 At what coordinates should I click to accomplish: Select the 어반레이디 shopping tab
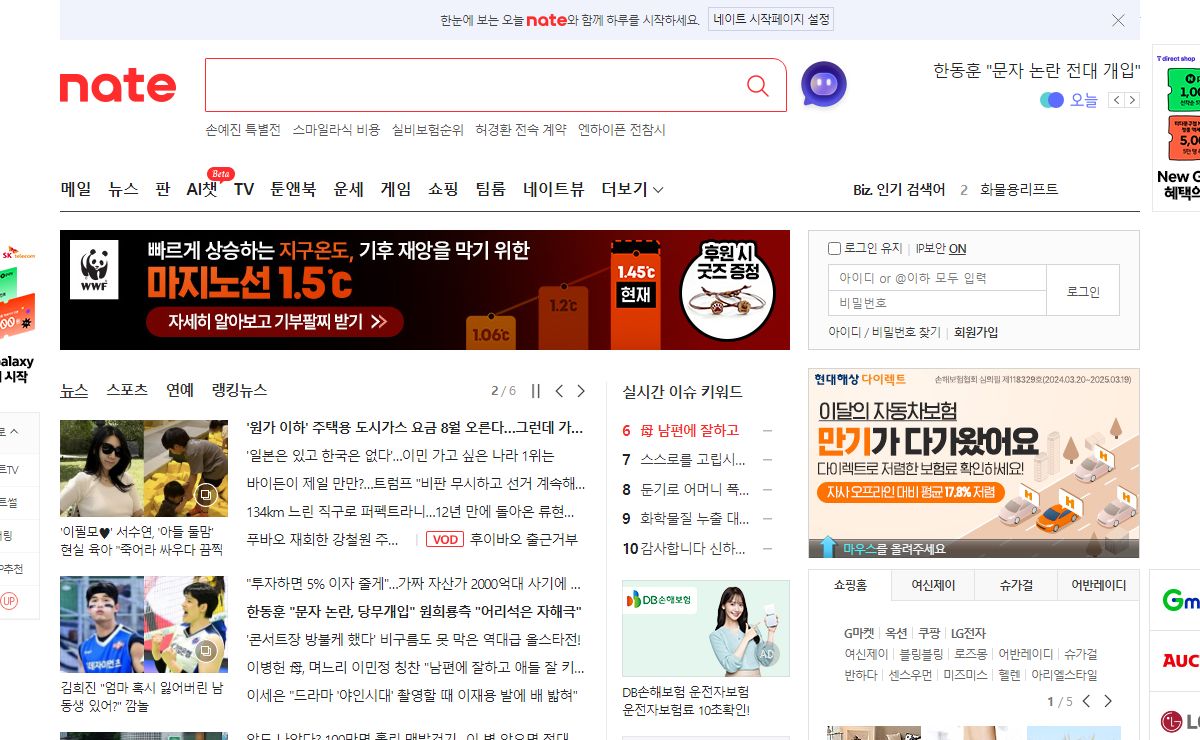[1098, 585]
